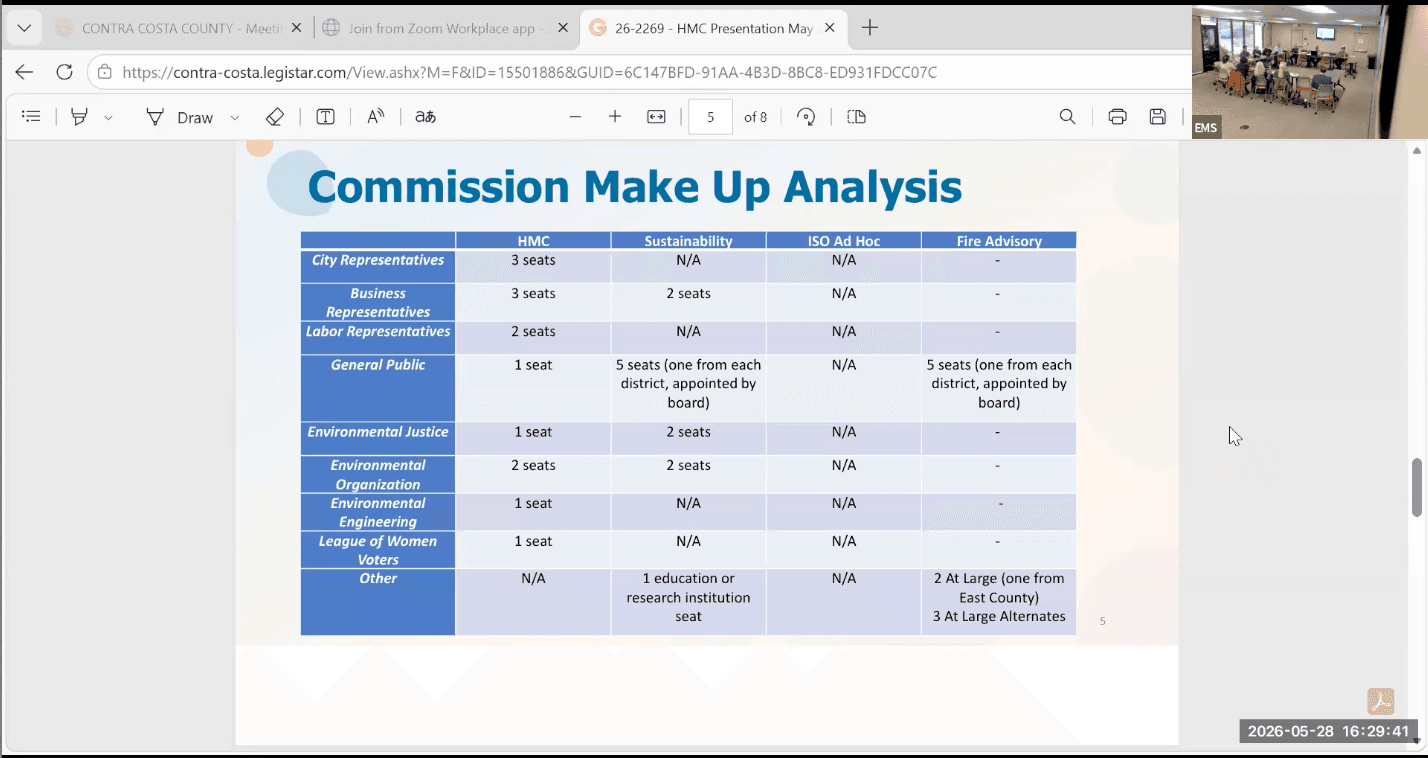
Task: Click the HMC column header
Action: click(533, 241)
